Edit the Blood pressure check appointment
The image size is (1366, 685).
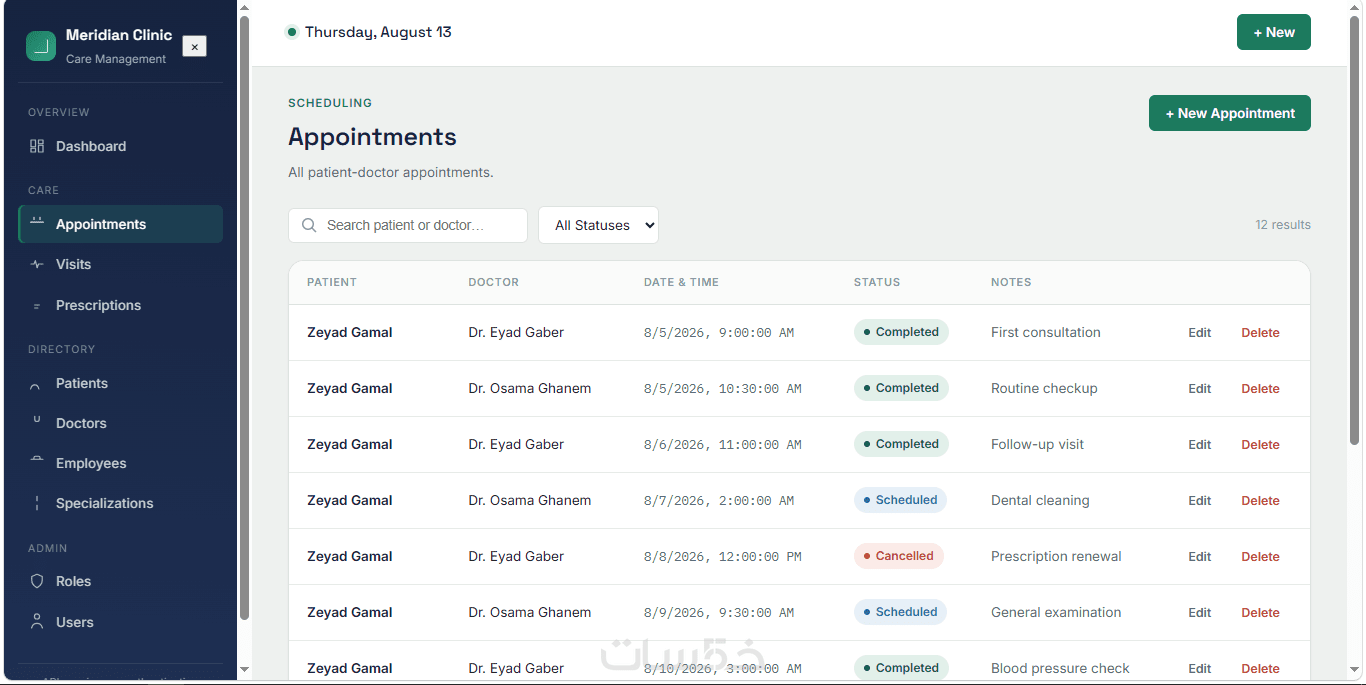tap(1199, 669)
